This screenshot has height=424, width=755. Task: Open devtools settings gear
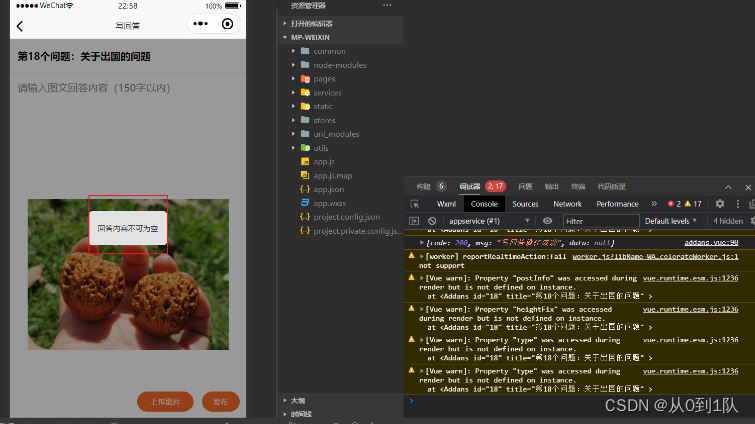(719, 204)
